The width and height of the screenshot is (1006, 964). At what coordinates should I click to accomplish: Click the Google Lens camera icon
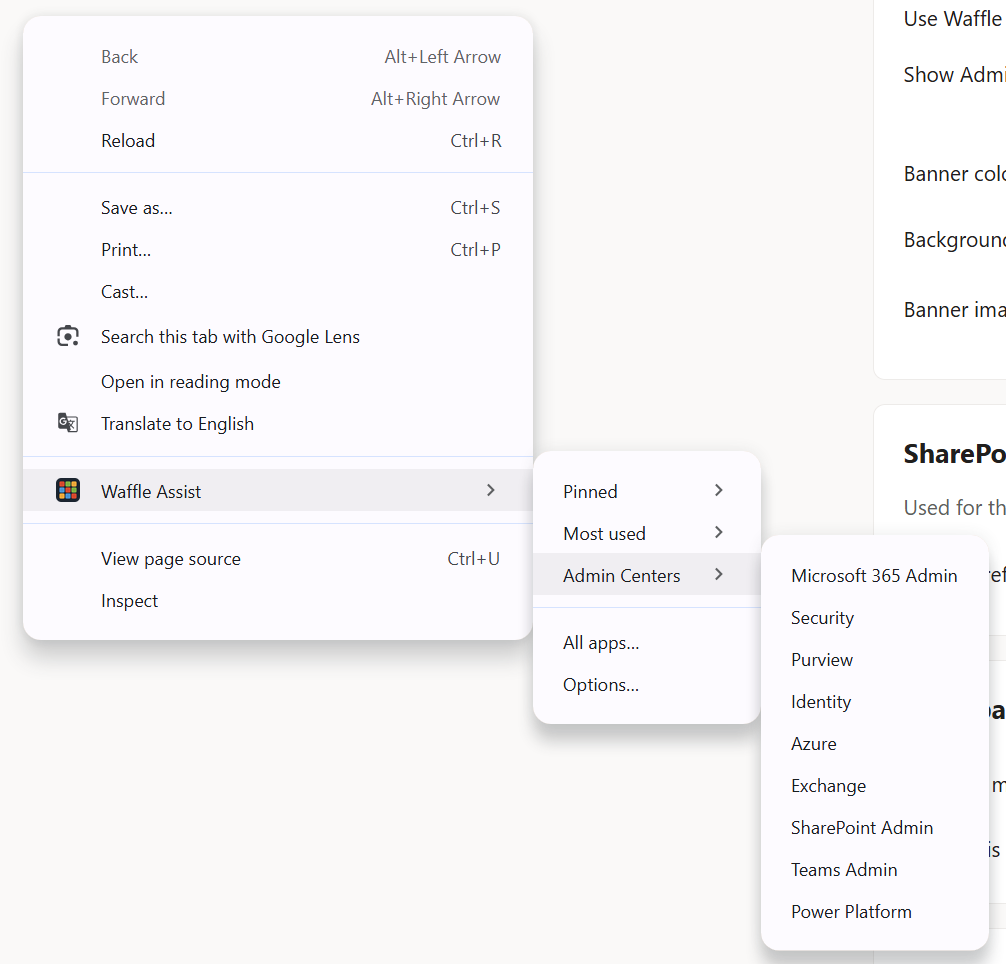(68, 336)
